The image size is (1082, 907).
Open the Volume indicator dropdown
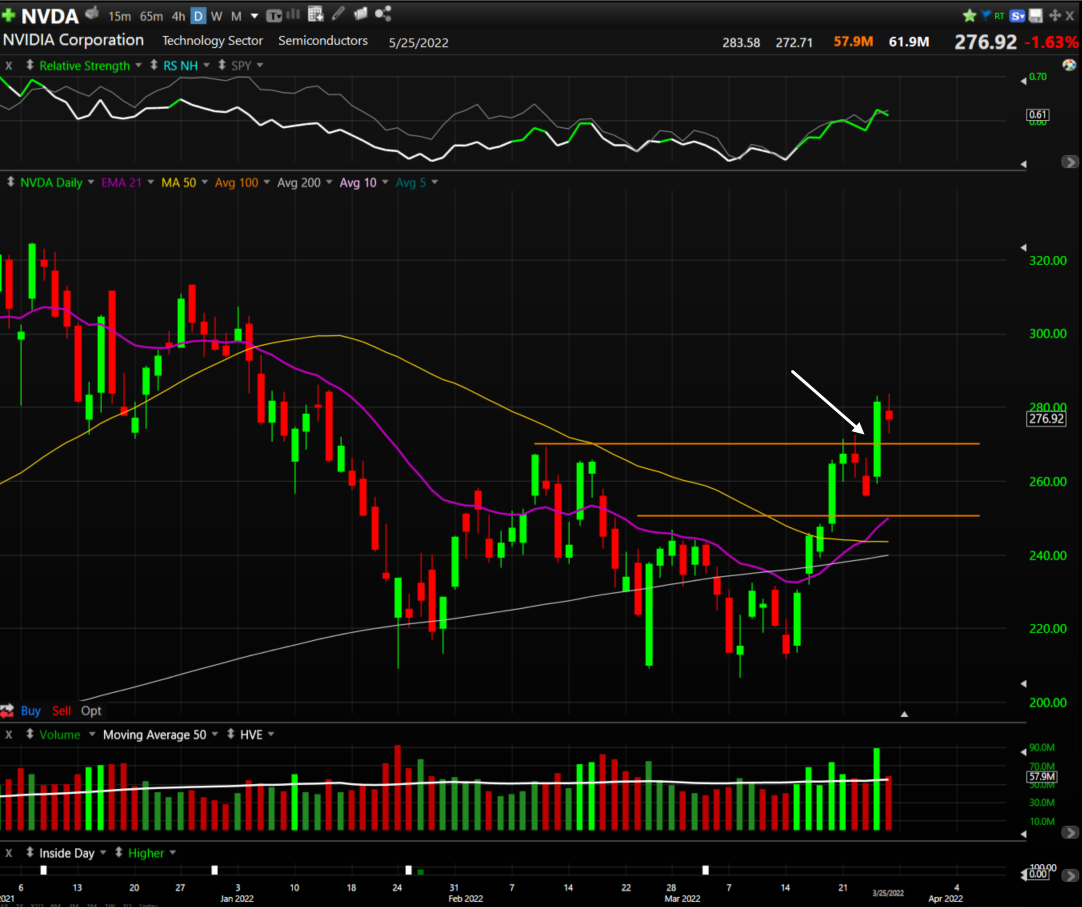pos(91,734)
